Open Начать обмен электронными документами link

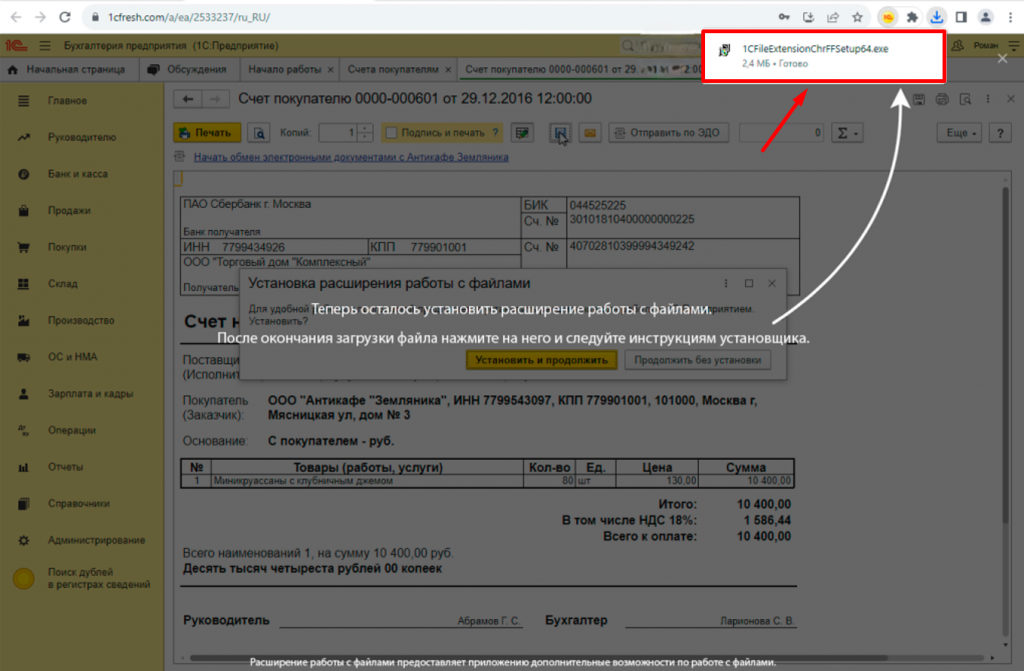click(351, 157)
